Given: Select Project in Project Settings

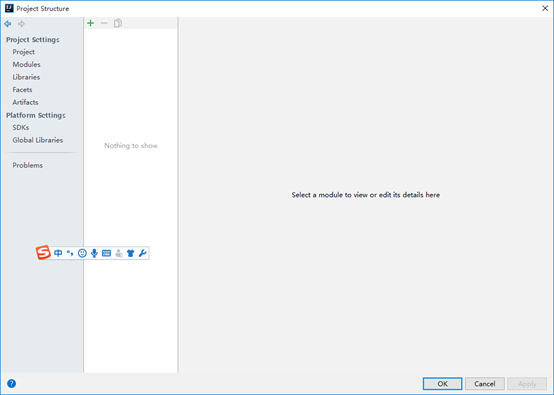Looking at the screenshot, I should coord(24,52).
